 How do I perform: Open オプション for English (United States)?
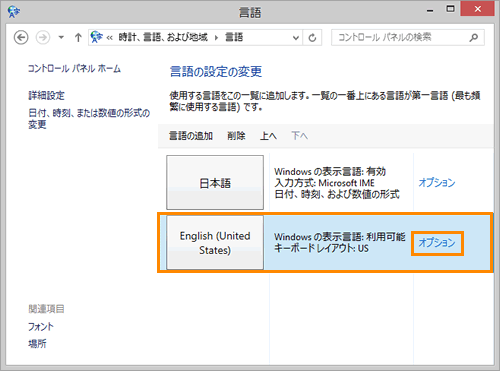pos(437,243)
